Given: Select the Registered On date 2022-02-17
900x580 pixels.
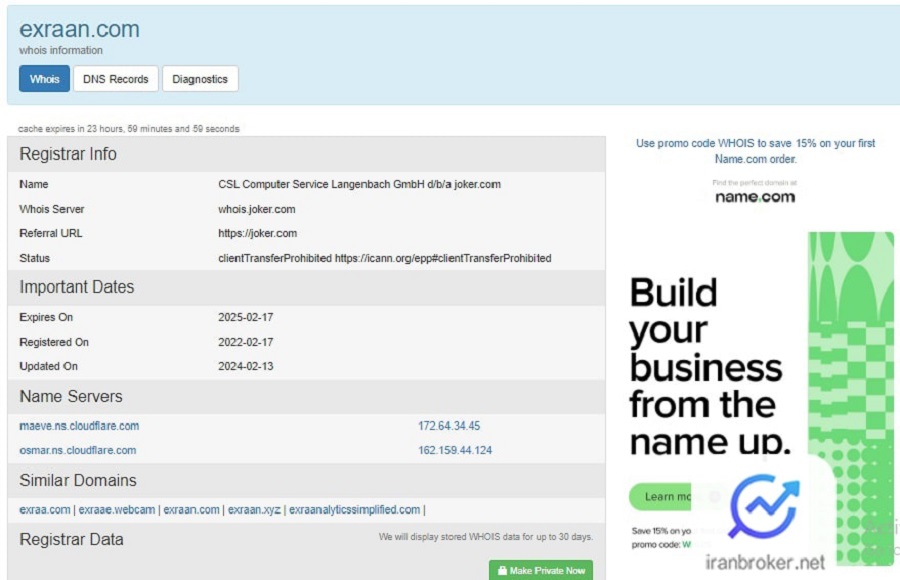Looking at the screenshot, I should click(x=246, y=342).
